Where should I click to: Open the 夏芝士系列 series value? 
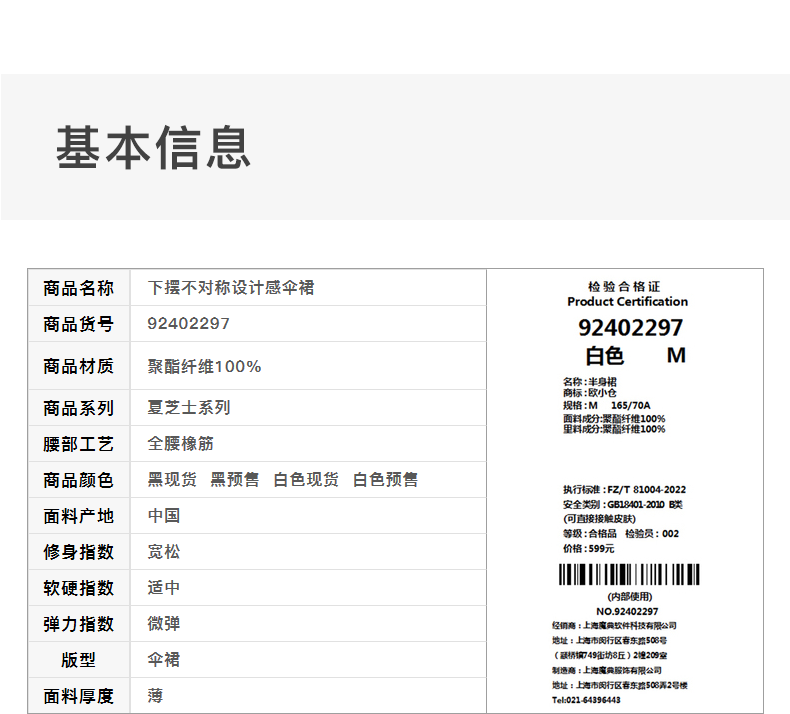pyautogui.click(x=189, y=408)
